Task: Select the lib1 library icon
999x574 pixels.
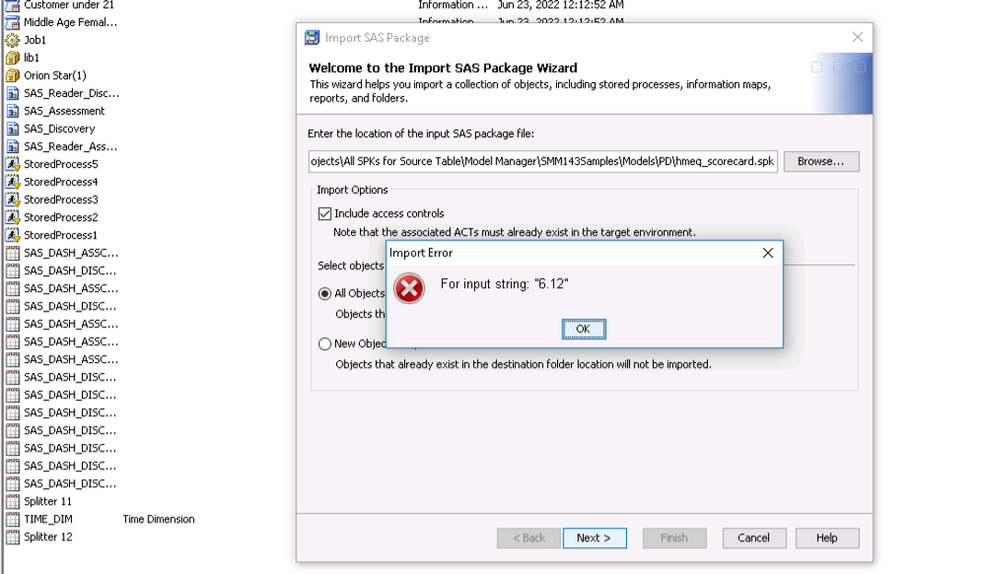Action: pyautogui.click(x=12, y=58)
